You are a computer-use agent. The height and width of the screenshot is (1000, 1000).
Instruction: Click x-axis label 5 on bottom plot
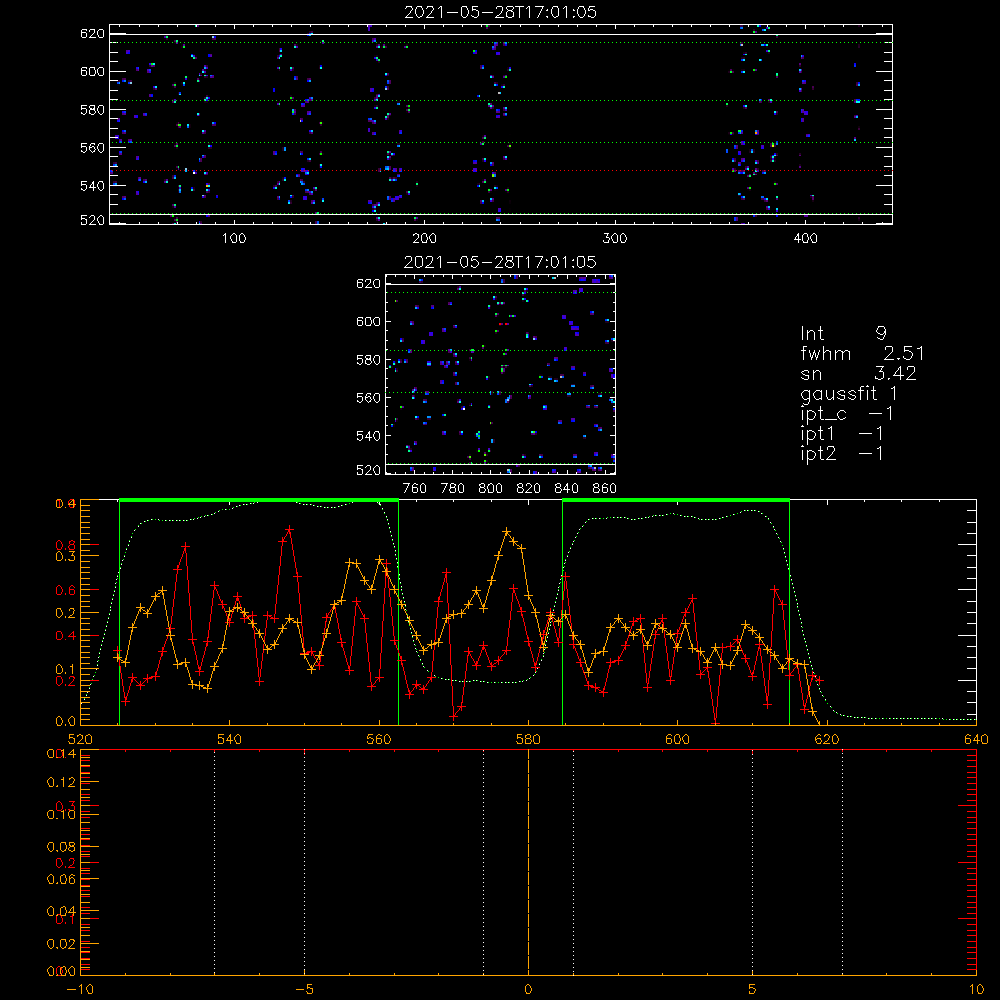[x=752, y=989]
